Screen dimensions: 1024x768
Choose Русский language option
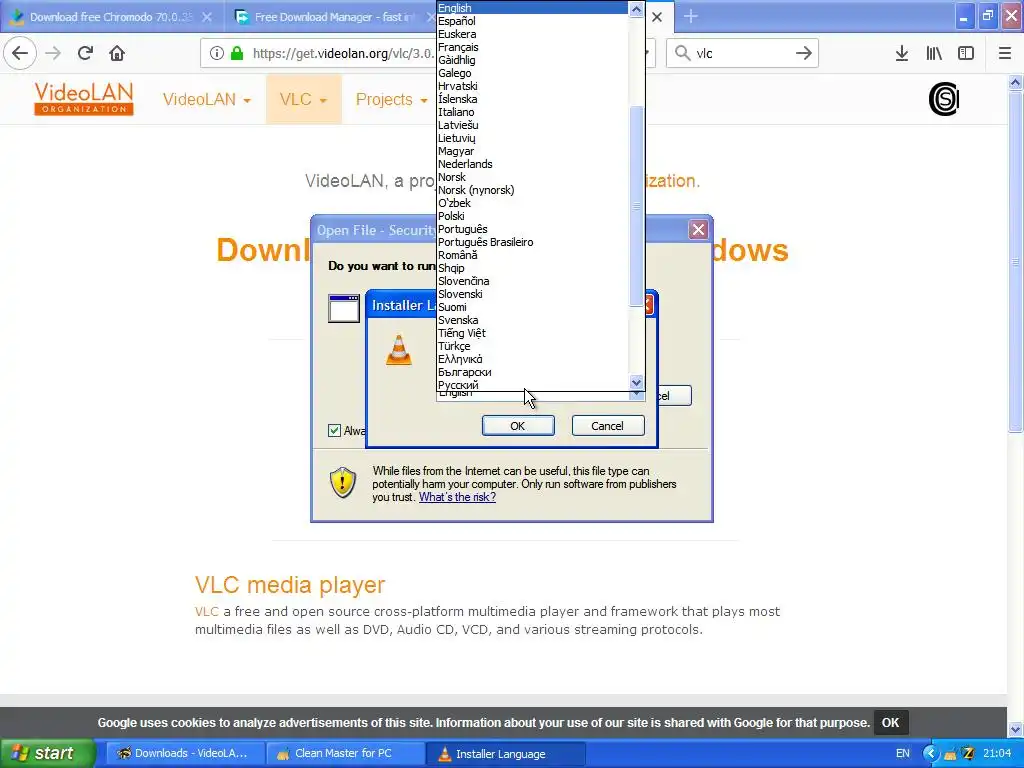[532, 385]
